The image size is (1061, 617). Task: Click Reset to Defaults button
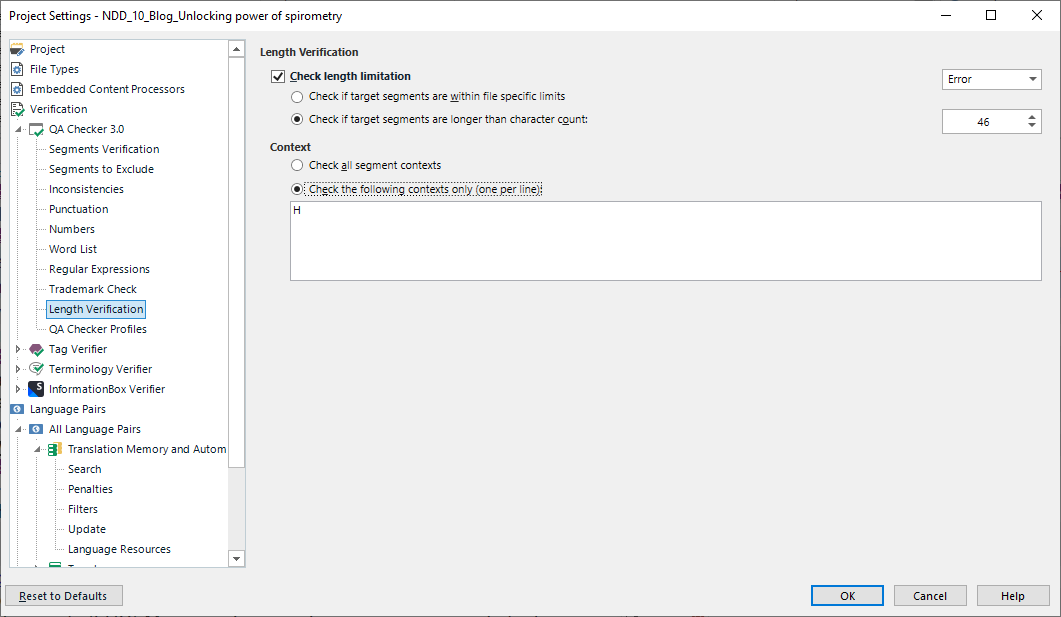tap(63, 596)
